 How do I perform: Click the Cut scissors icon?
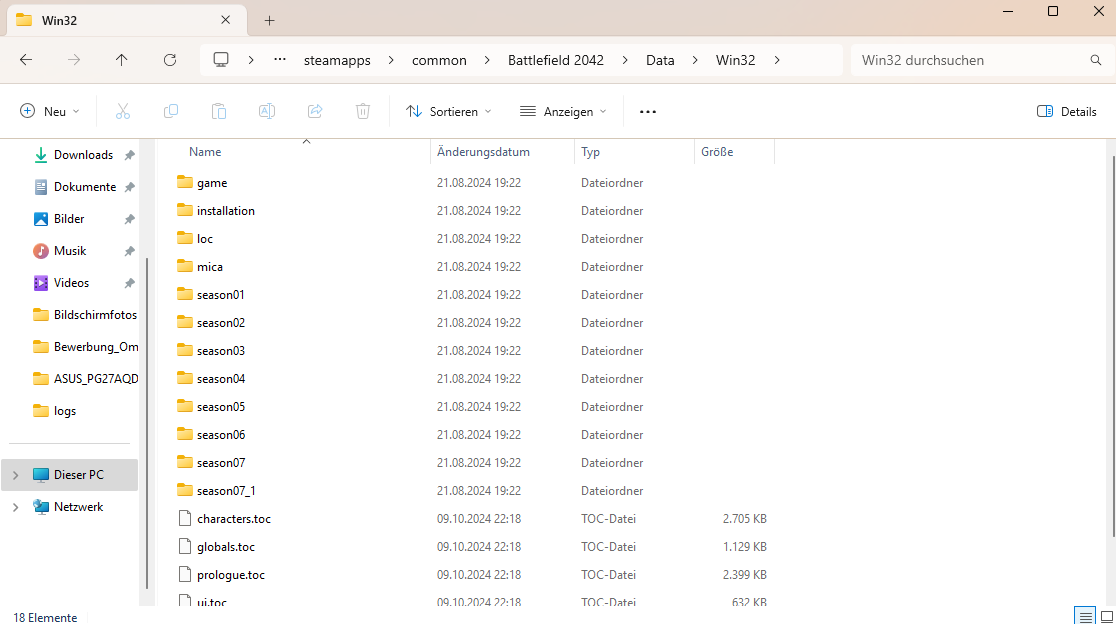(x=123, y=111)
